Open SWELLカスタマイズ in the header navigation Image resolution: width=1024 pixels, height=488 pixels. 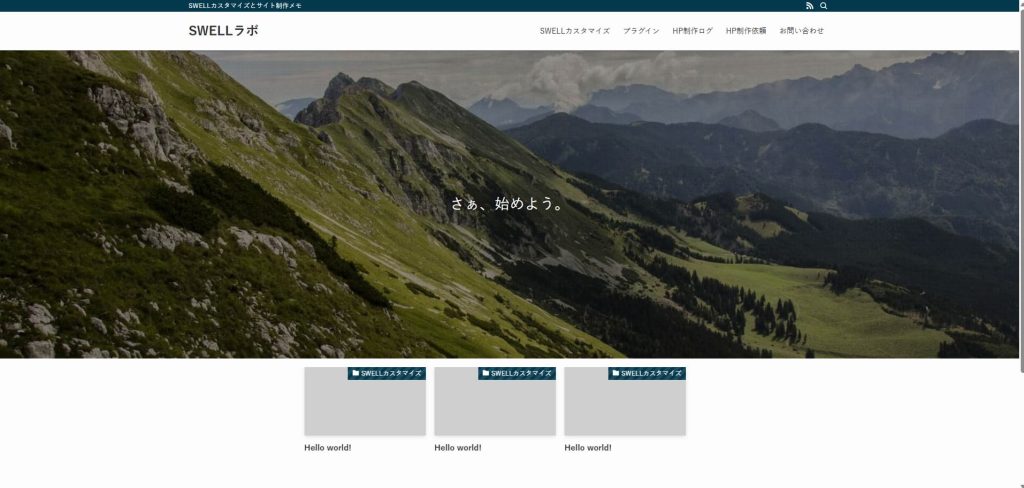click(574, 31)
